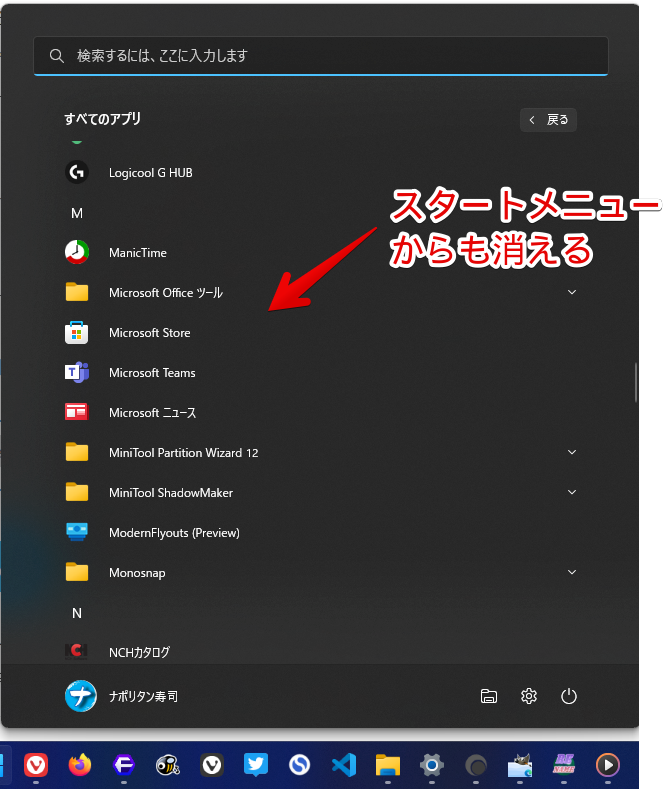Open Visual Studio Code in taskbar
Screen dimensions: 669x789
pyautogui.click(x=344, y=765)
